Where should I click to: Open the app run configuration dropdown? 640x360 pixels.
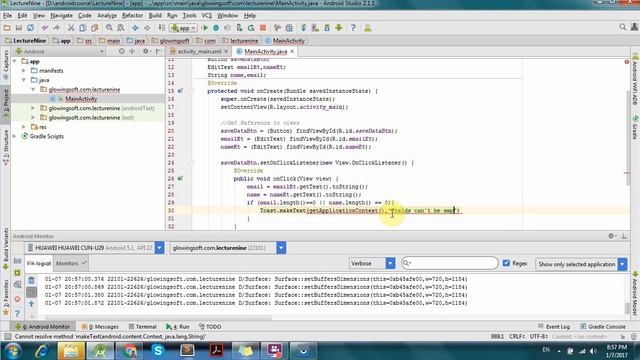coord(184,28)
